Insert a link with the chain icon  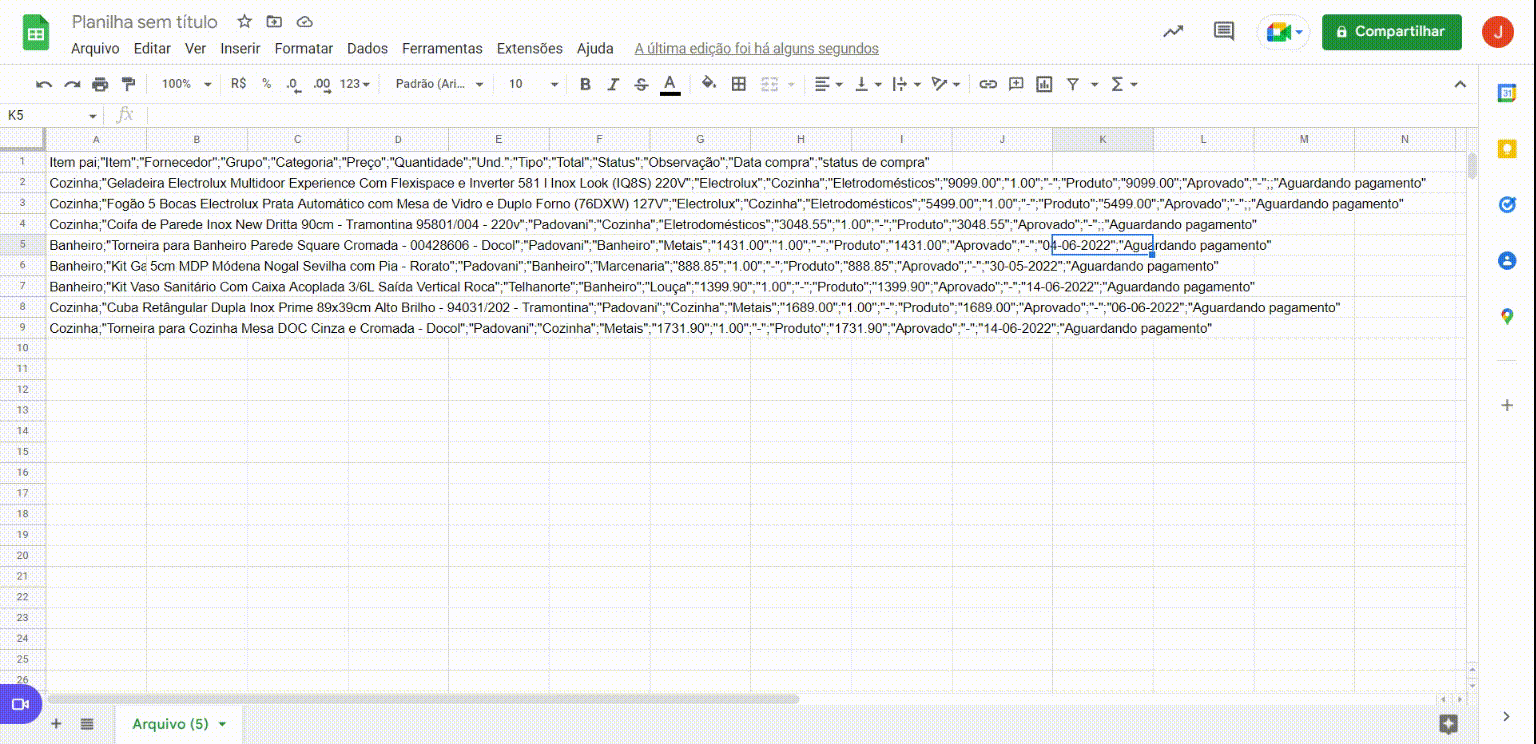tap(988, 84)
